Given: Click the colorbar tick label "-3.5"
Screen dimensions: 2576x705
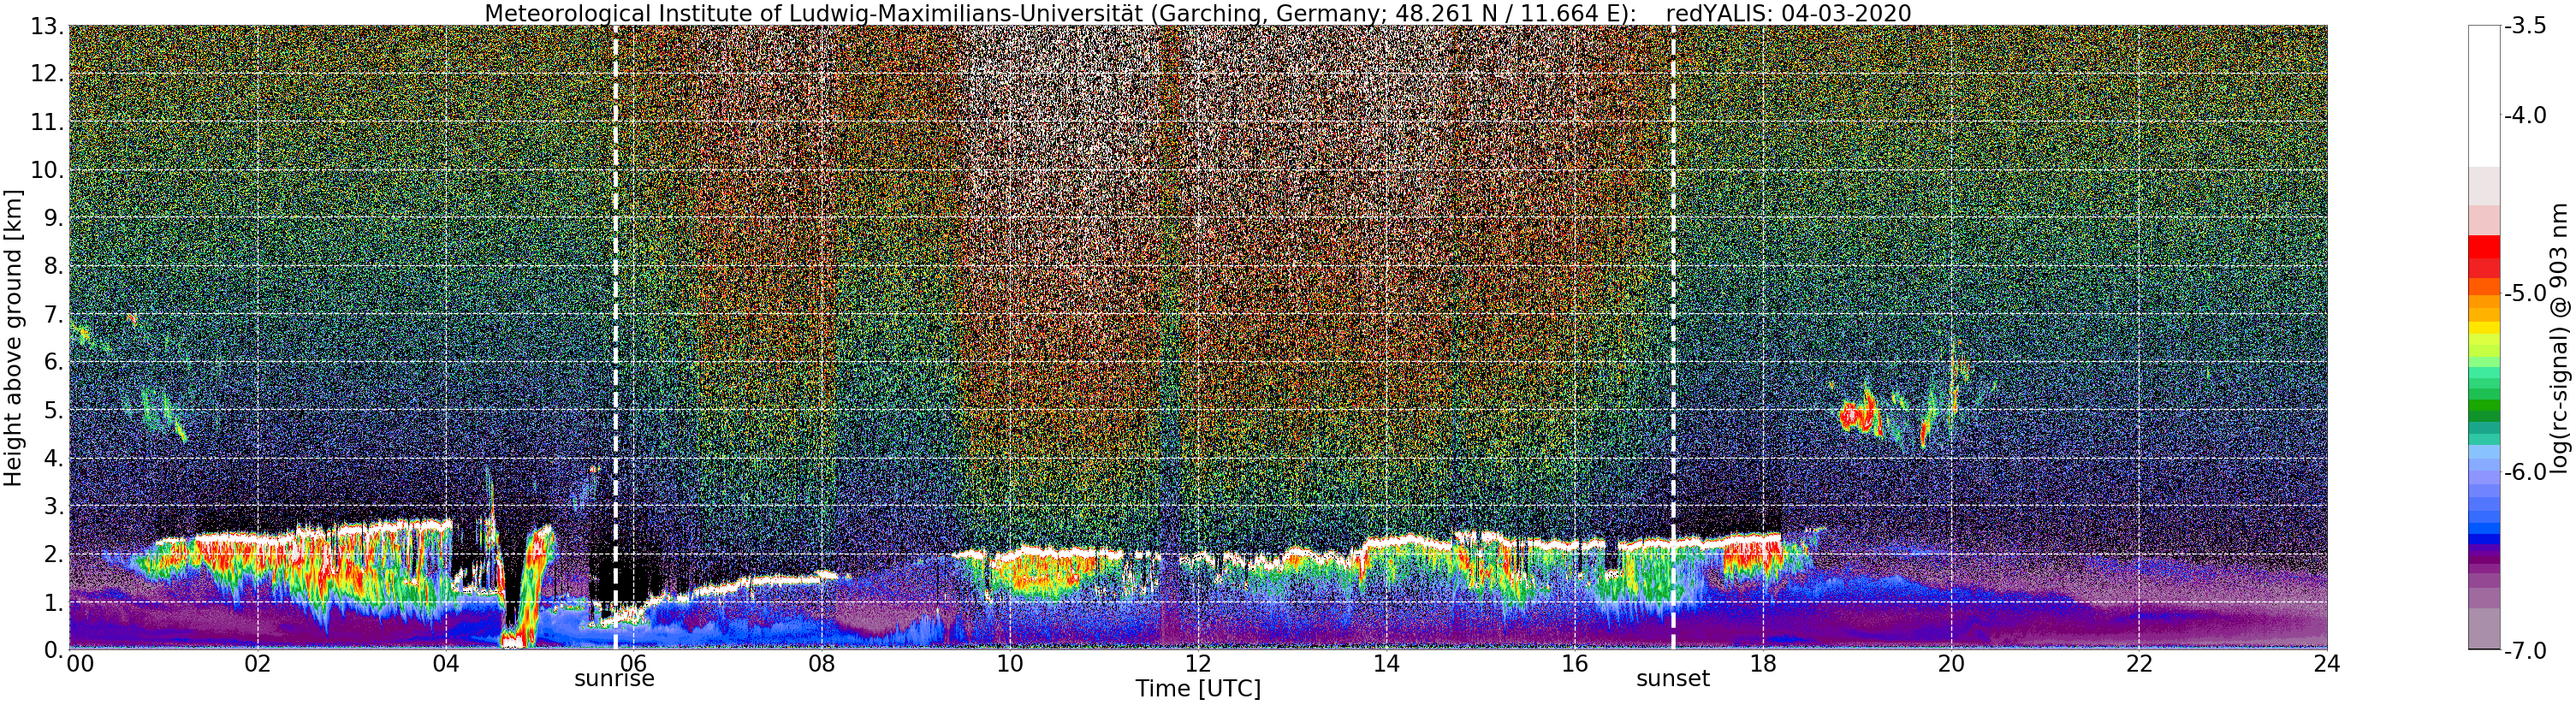Looking at the screenshot, I should 2525,26.
